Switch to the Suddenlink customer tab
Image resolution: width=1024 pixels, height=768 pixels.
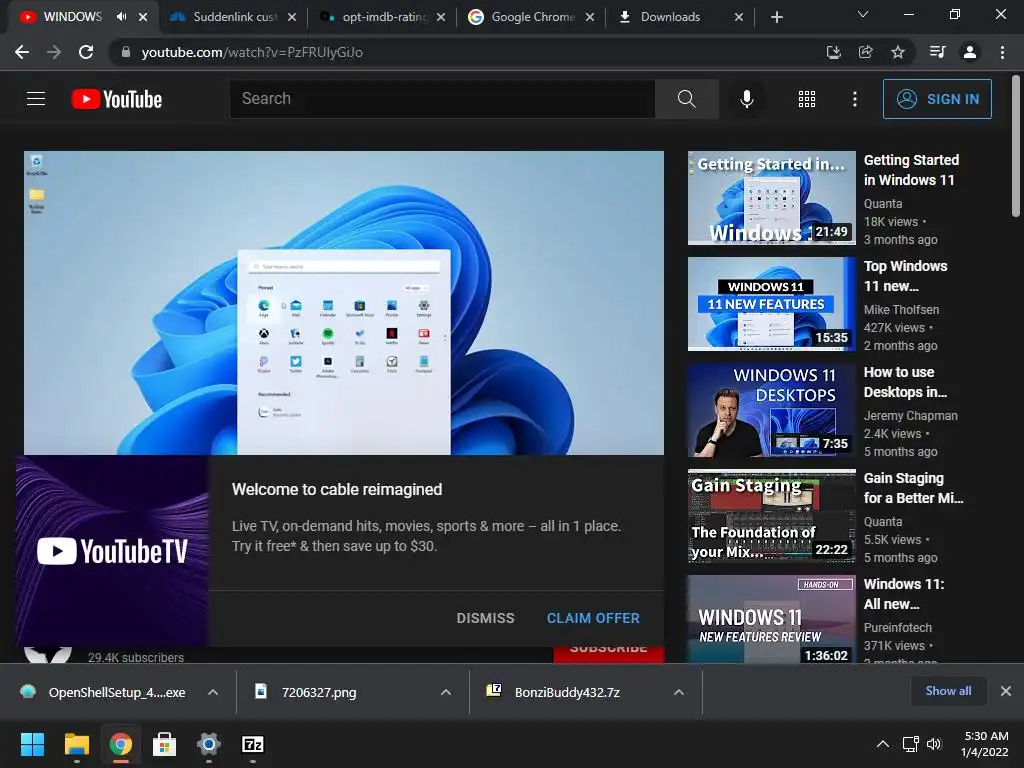point(234,17)
